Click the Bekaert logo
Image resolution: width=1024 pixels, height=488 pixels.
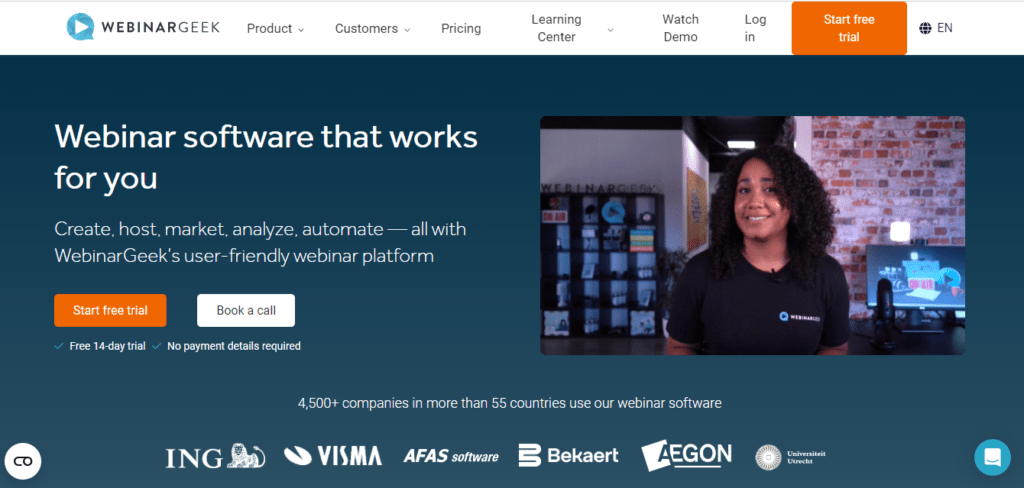coord(568,455)
